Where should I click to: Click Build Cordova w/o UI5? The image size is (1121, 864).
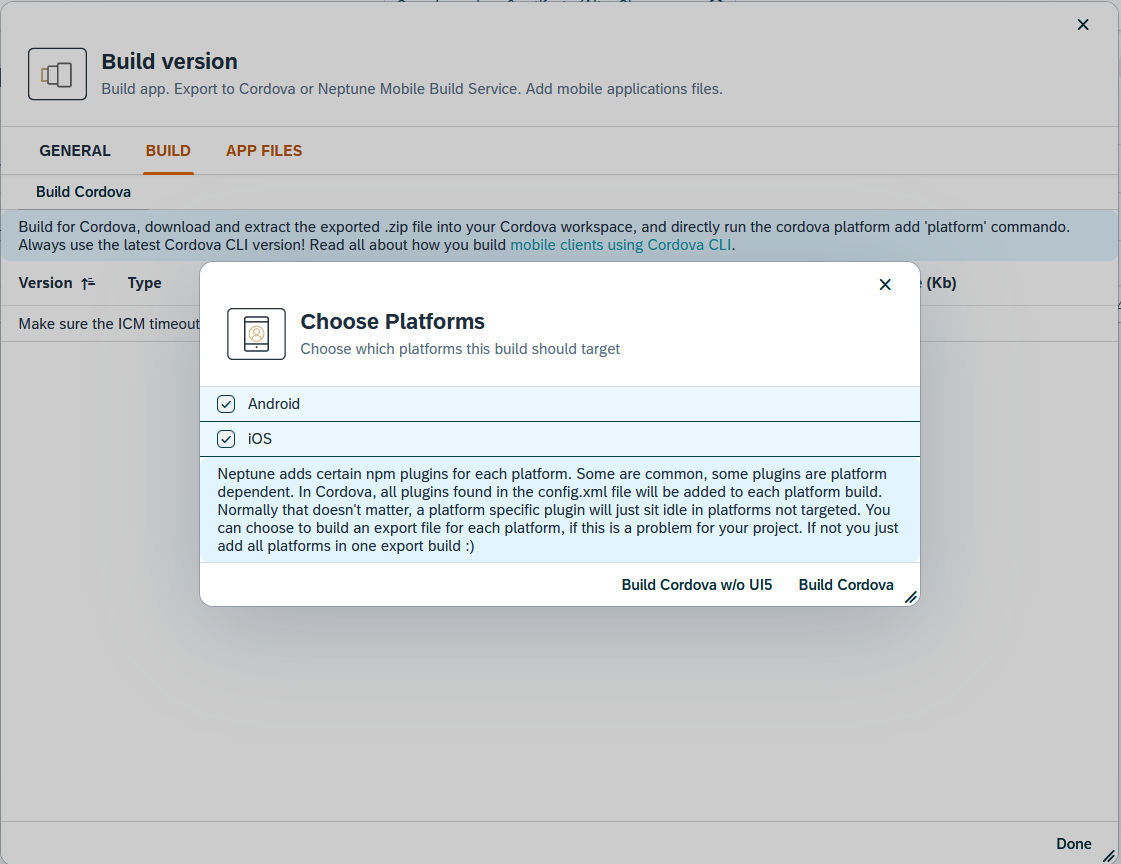point(697,584)
